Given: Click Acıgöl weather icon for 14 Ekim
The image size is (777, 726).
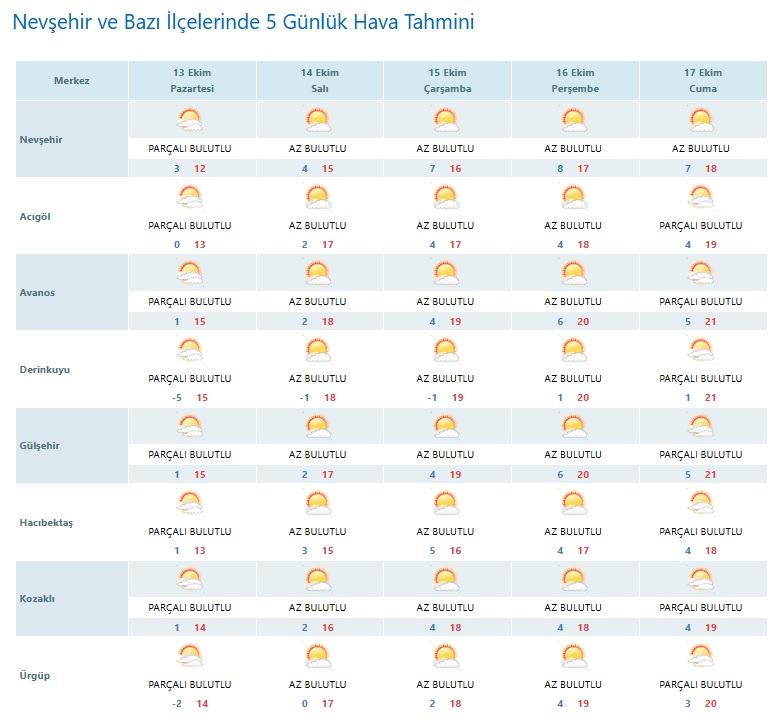Looking at the screenshot, I should tap(318, 197).
